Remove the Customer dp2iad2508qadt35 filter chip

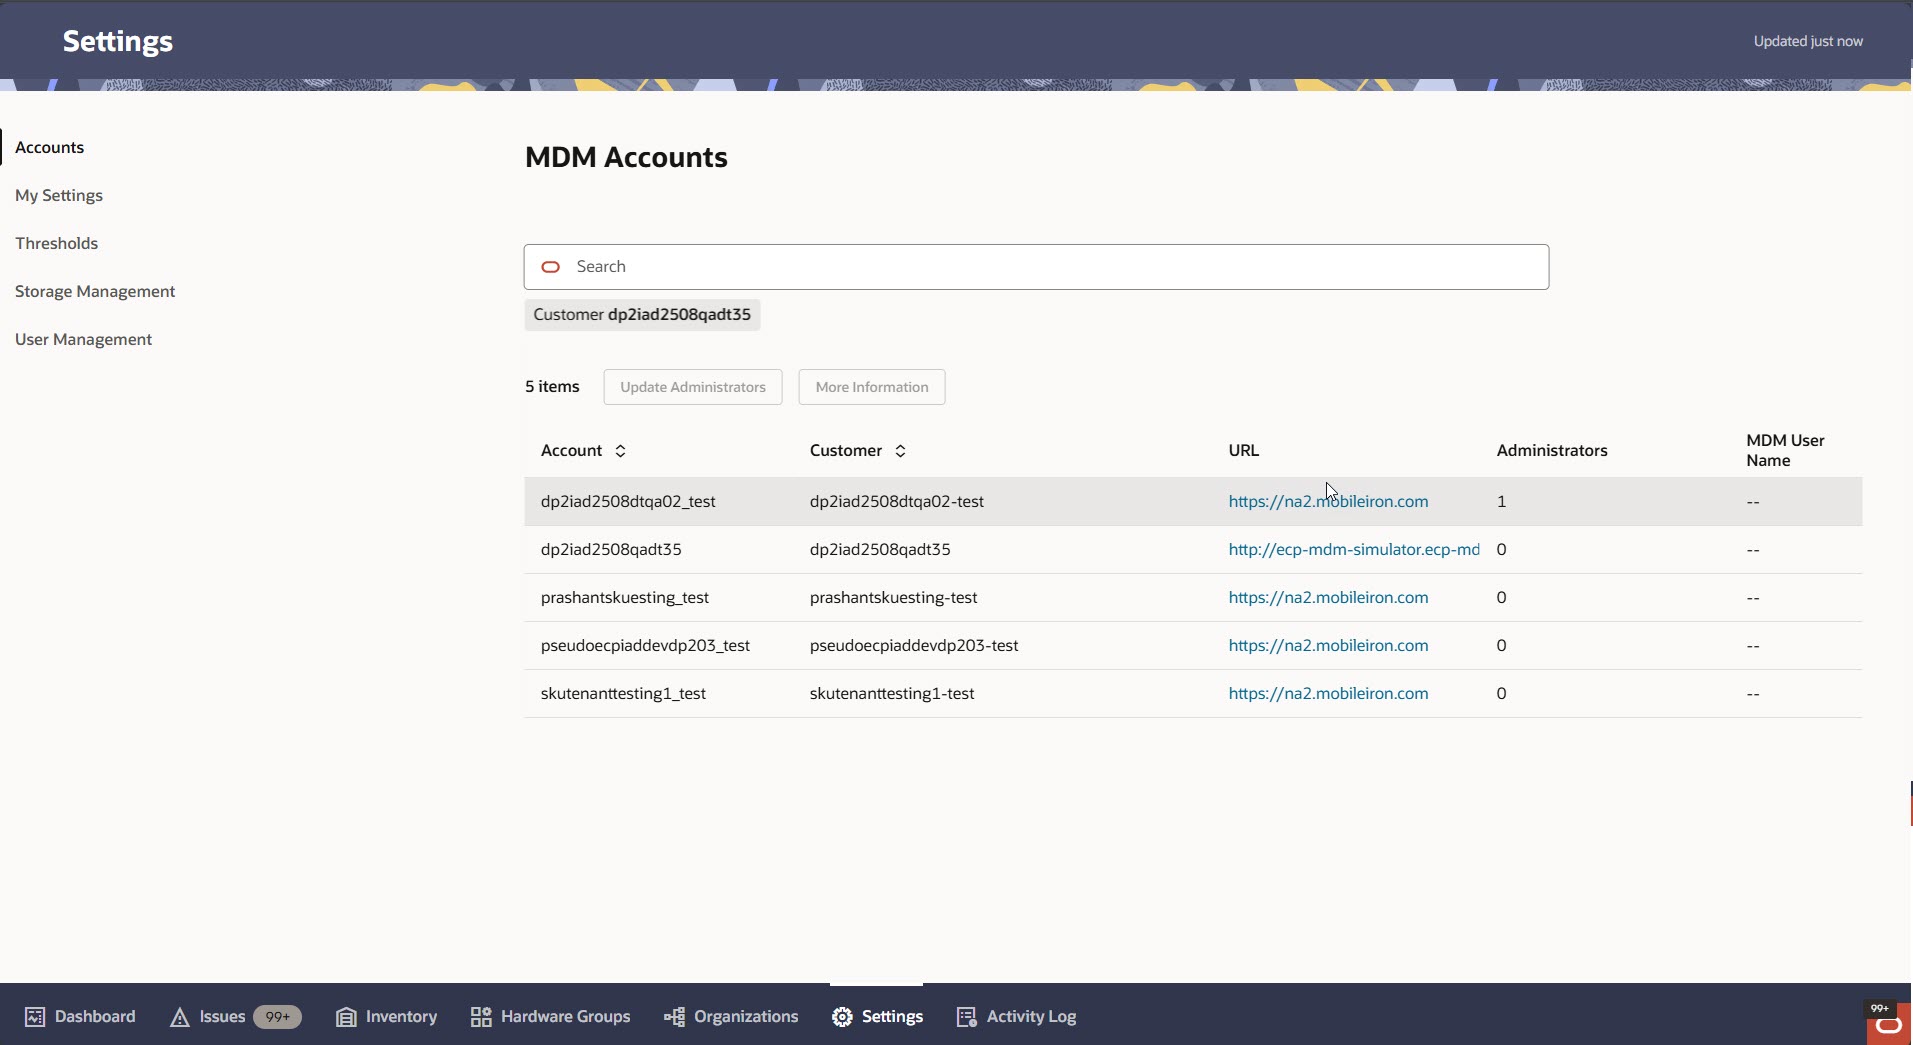642,314
